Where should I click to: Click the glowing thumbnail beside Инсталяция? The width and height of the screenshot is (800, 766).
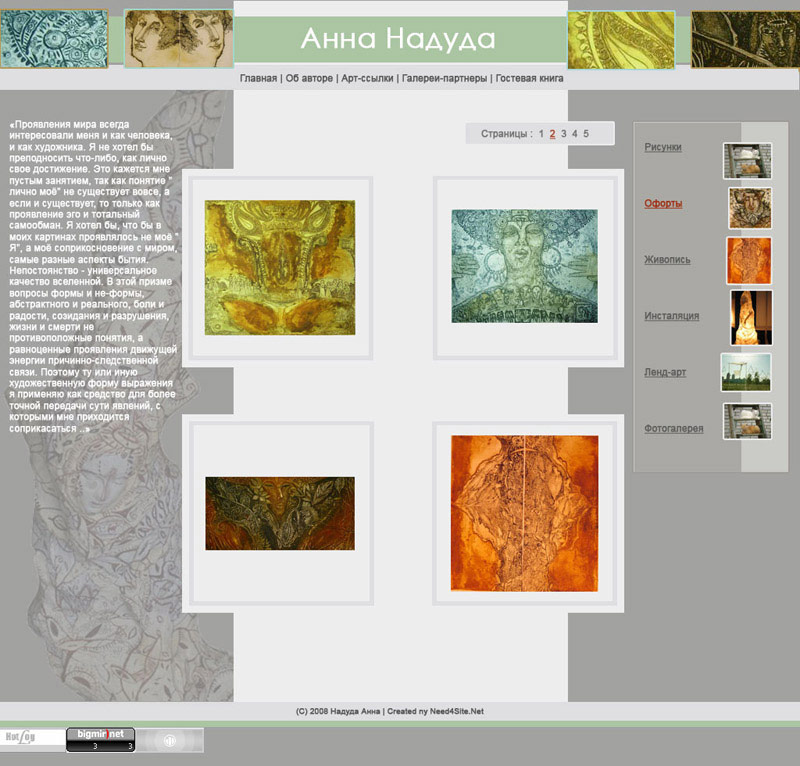coord(751,317)
